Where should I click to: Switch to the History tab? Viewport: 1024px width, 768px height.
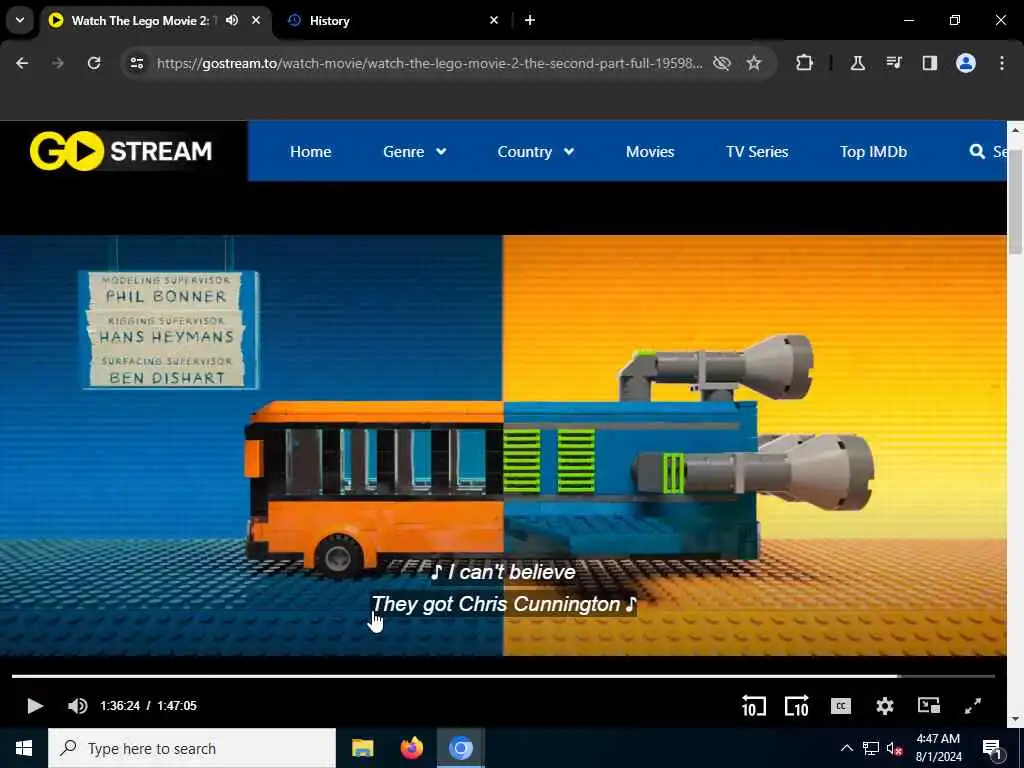pos(392,20)
